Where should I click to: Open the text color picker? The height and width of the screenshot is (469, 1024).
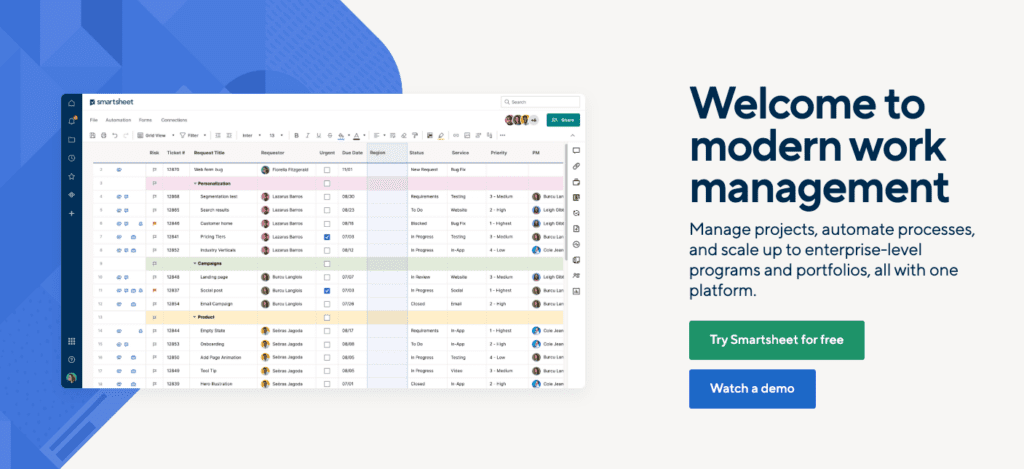click(x=357, y=135)
